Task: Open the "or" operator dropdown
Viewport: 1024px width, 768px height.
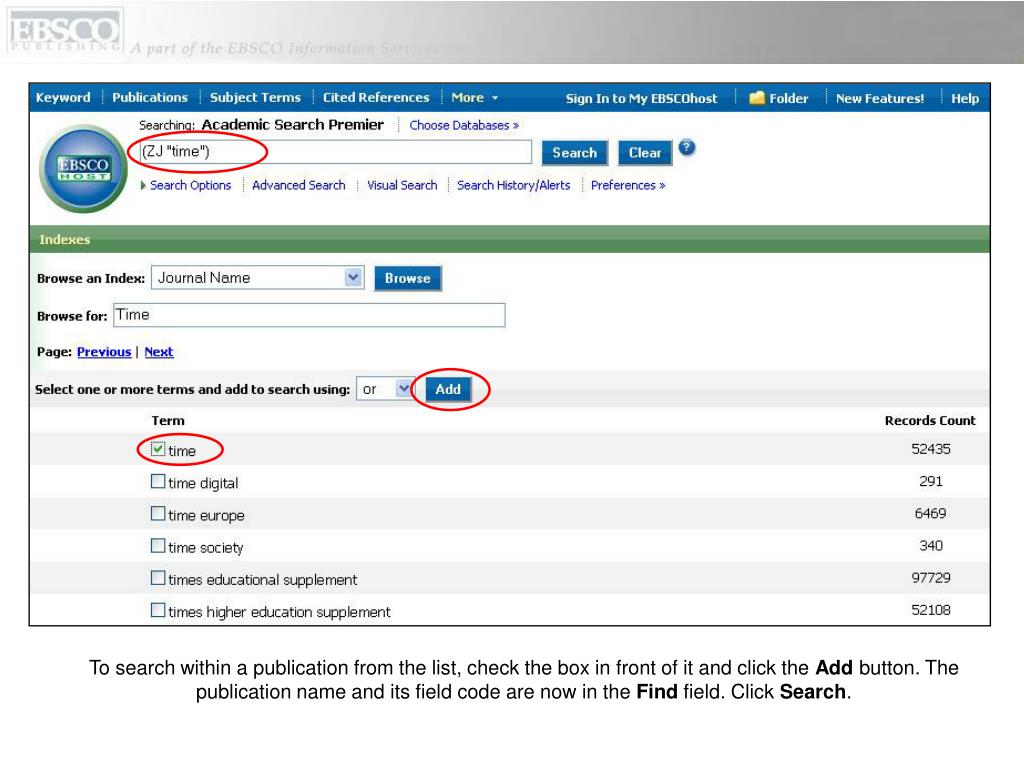Action: pyautogui.click(x=404, y=389)
